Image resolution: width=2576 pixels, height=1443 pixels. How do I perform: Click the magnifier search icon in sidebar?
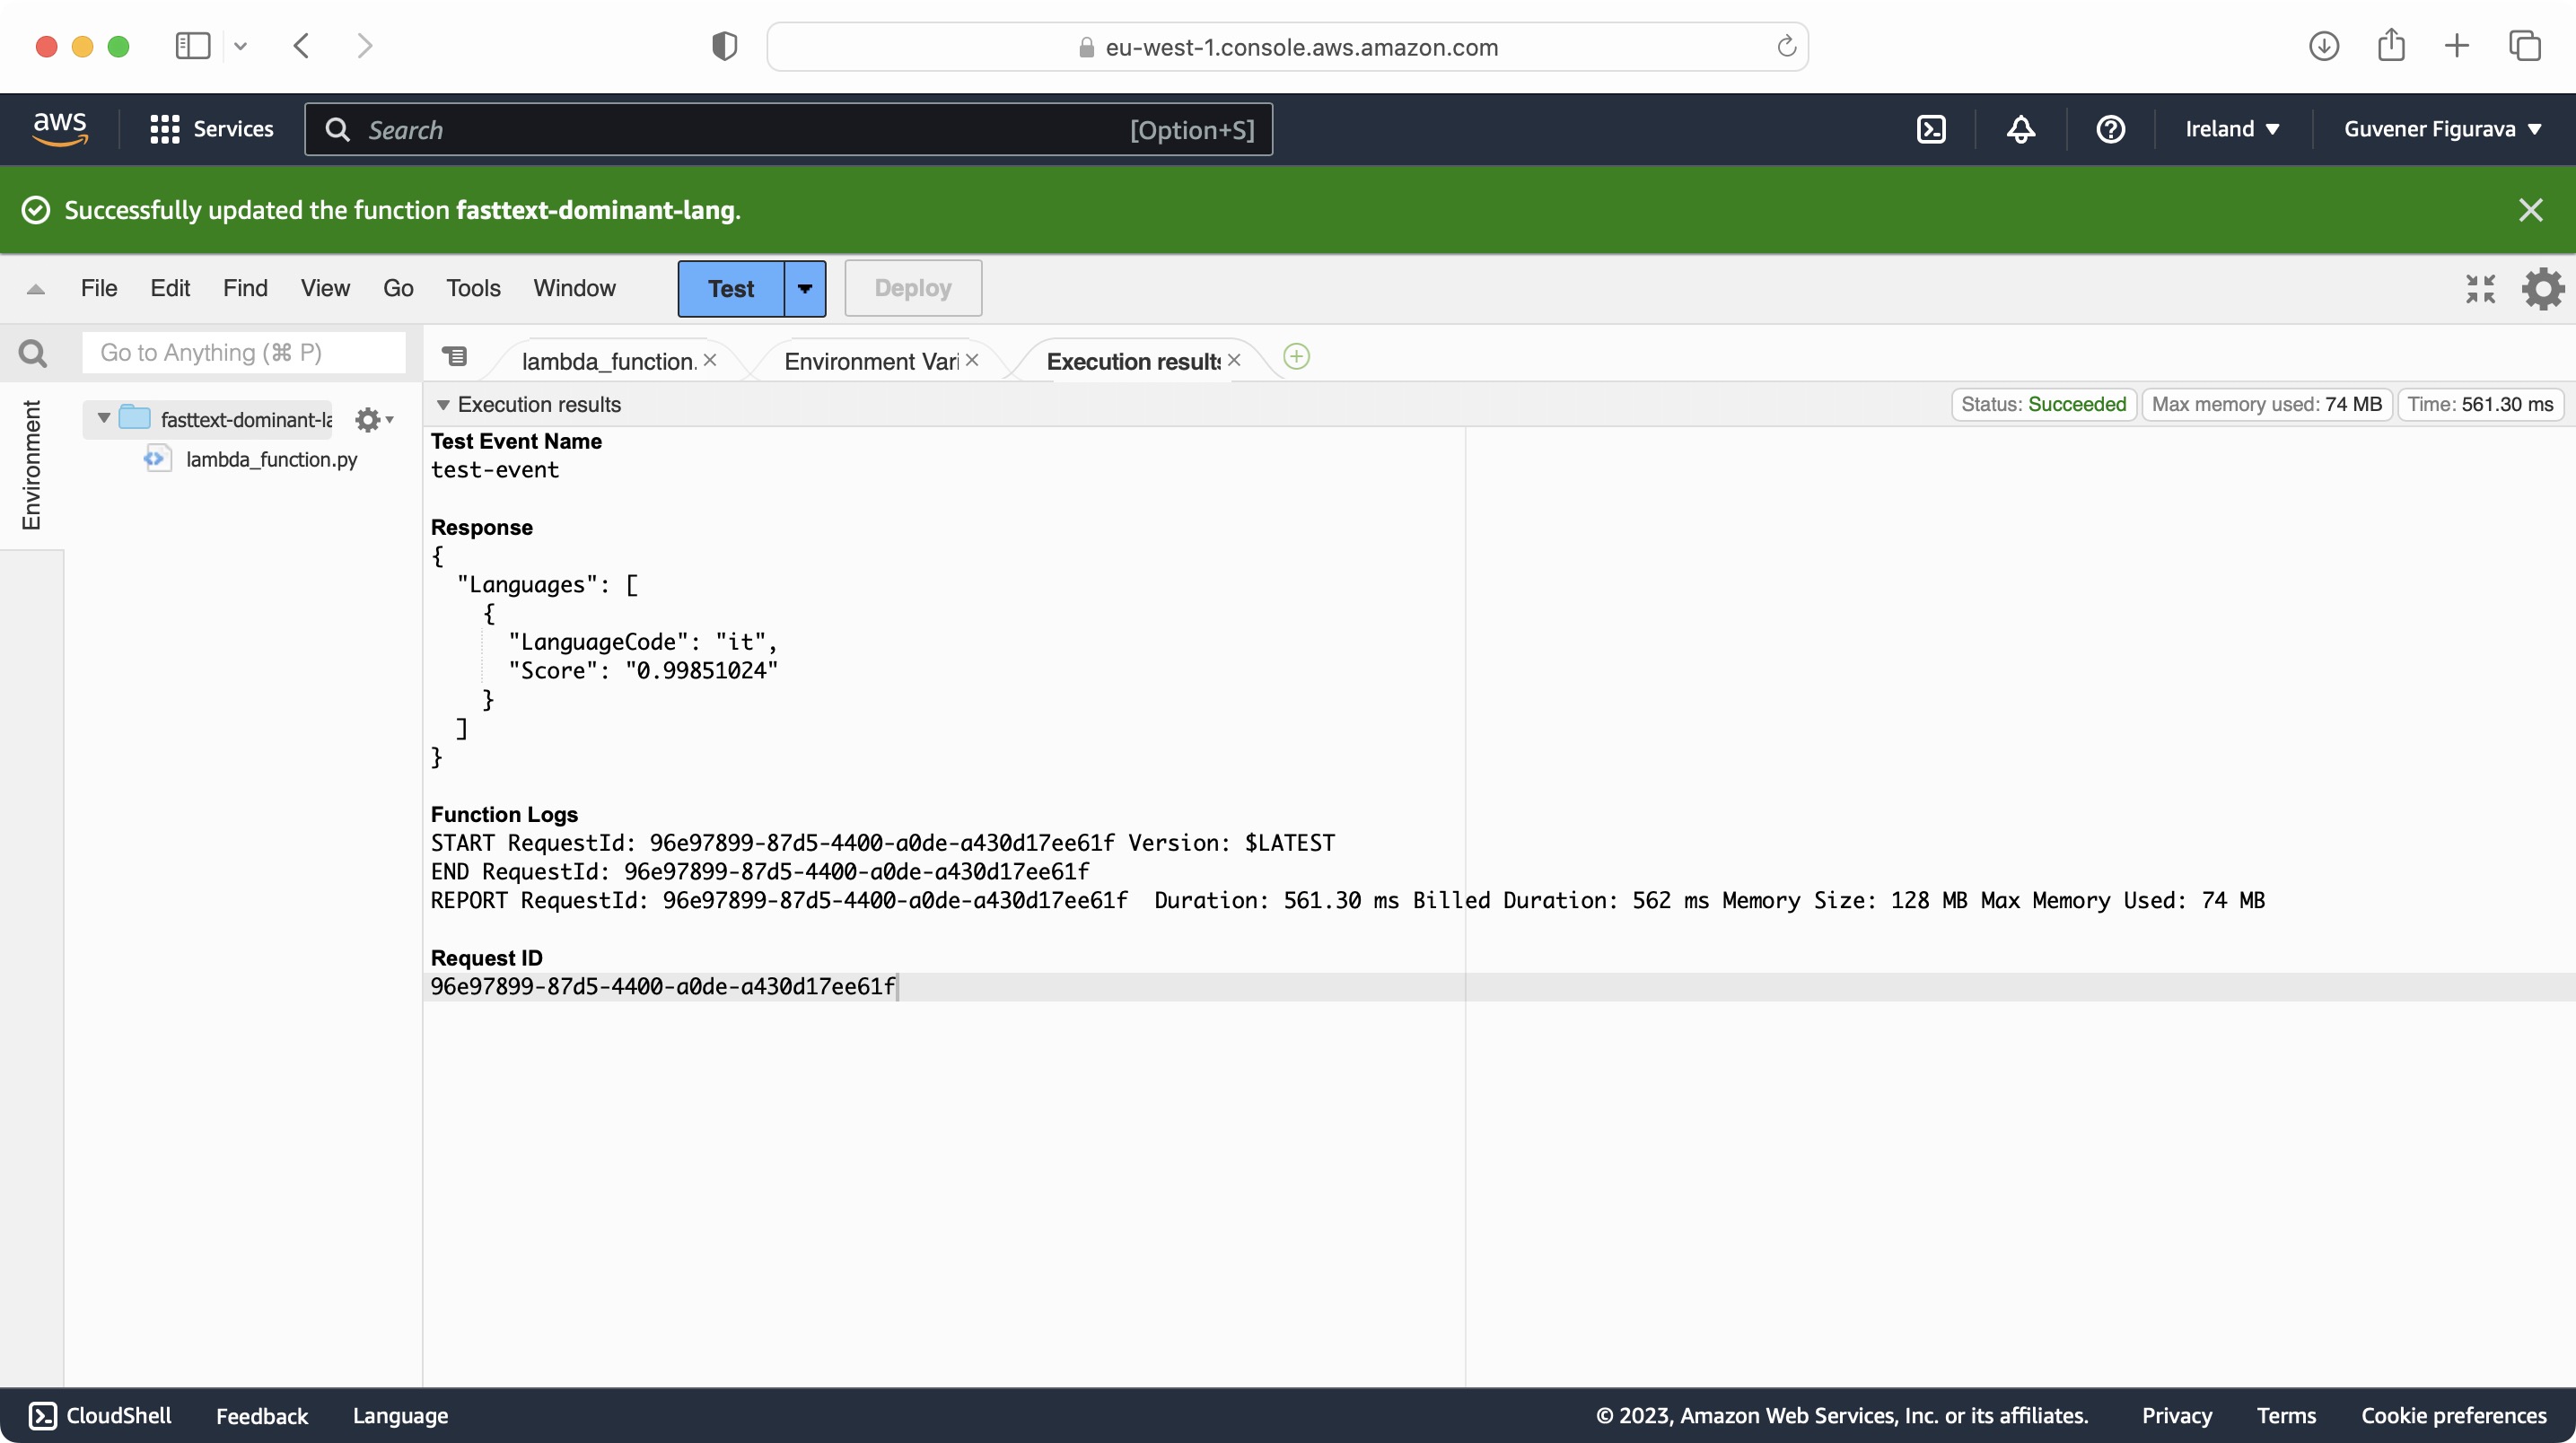coord(33,353)
